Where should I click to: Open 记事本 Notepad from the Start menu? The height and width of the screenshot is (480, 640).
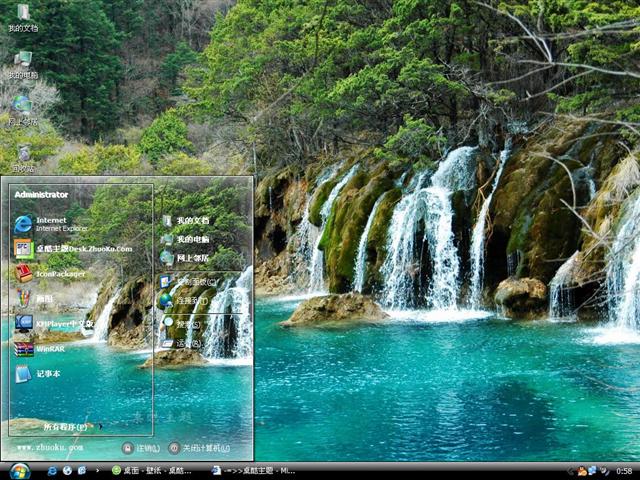tap(38, 374)
